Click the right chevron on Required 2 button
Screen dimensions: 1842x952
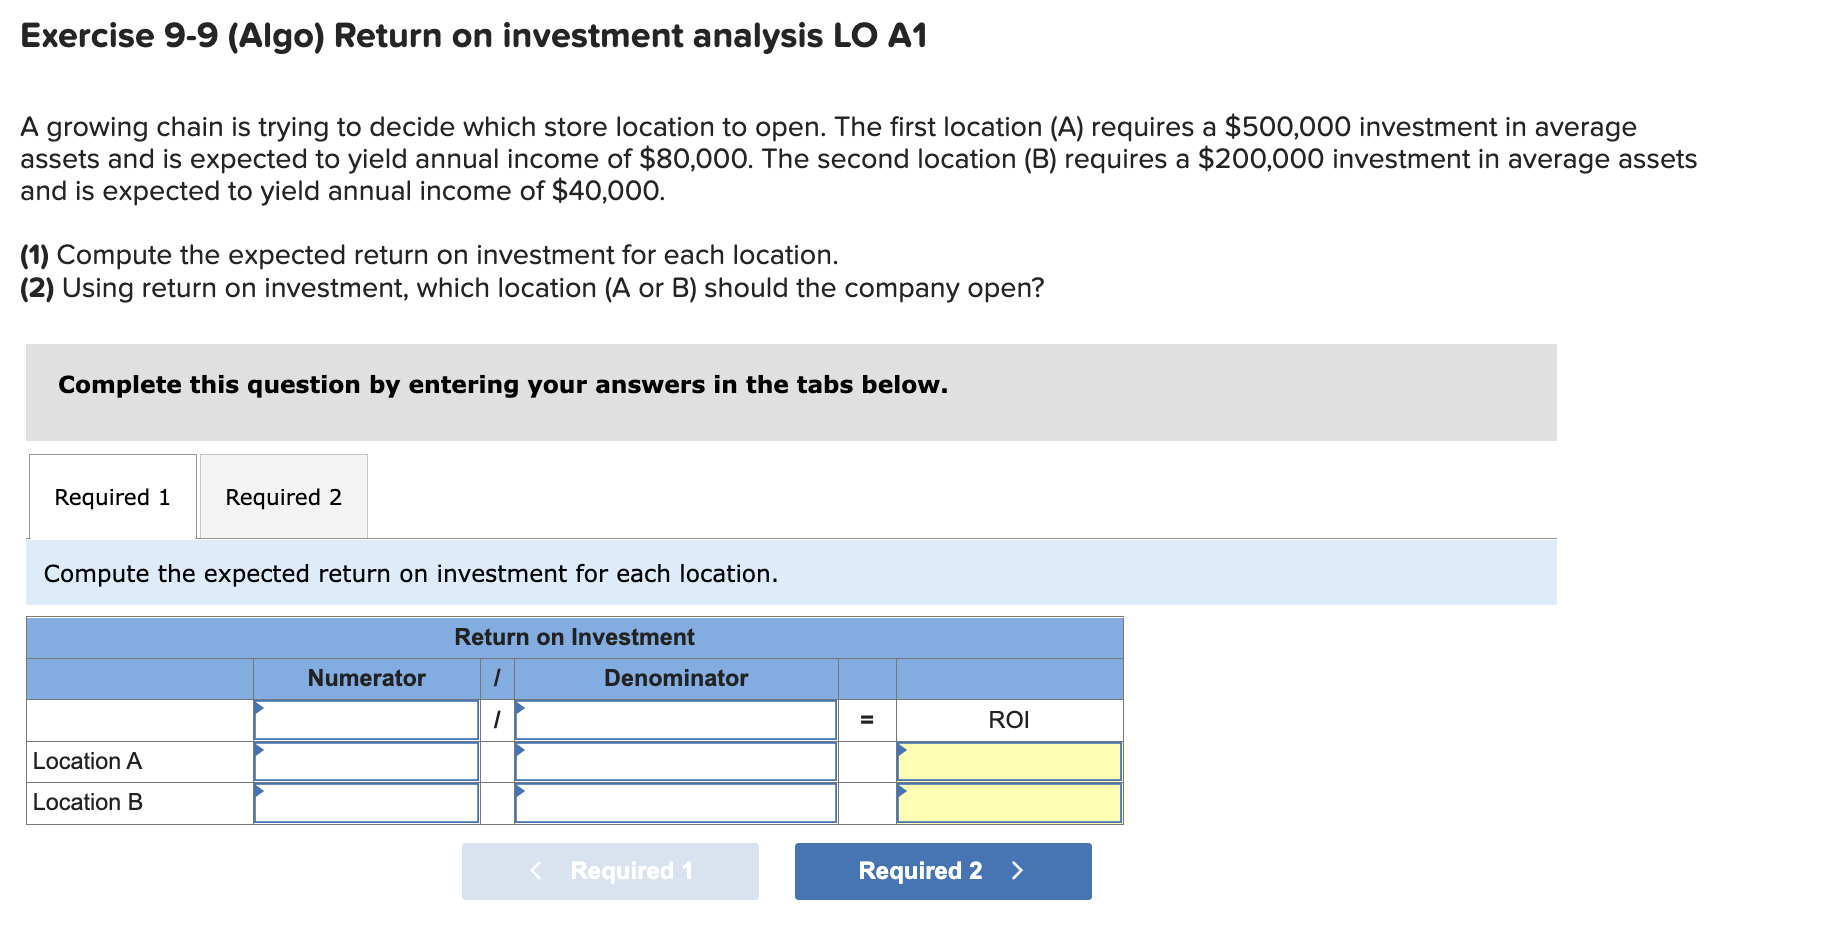click(1017, 870)
